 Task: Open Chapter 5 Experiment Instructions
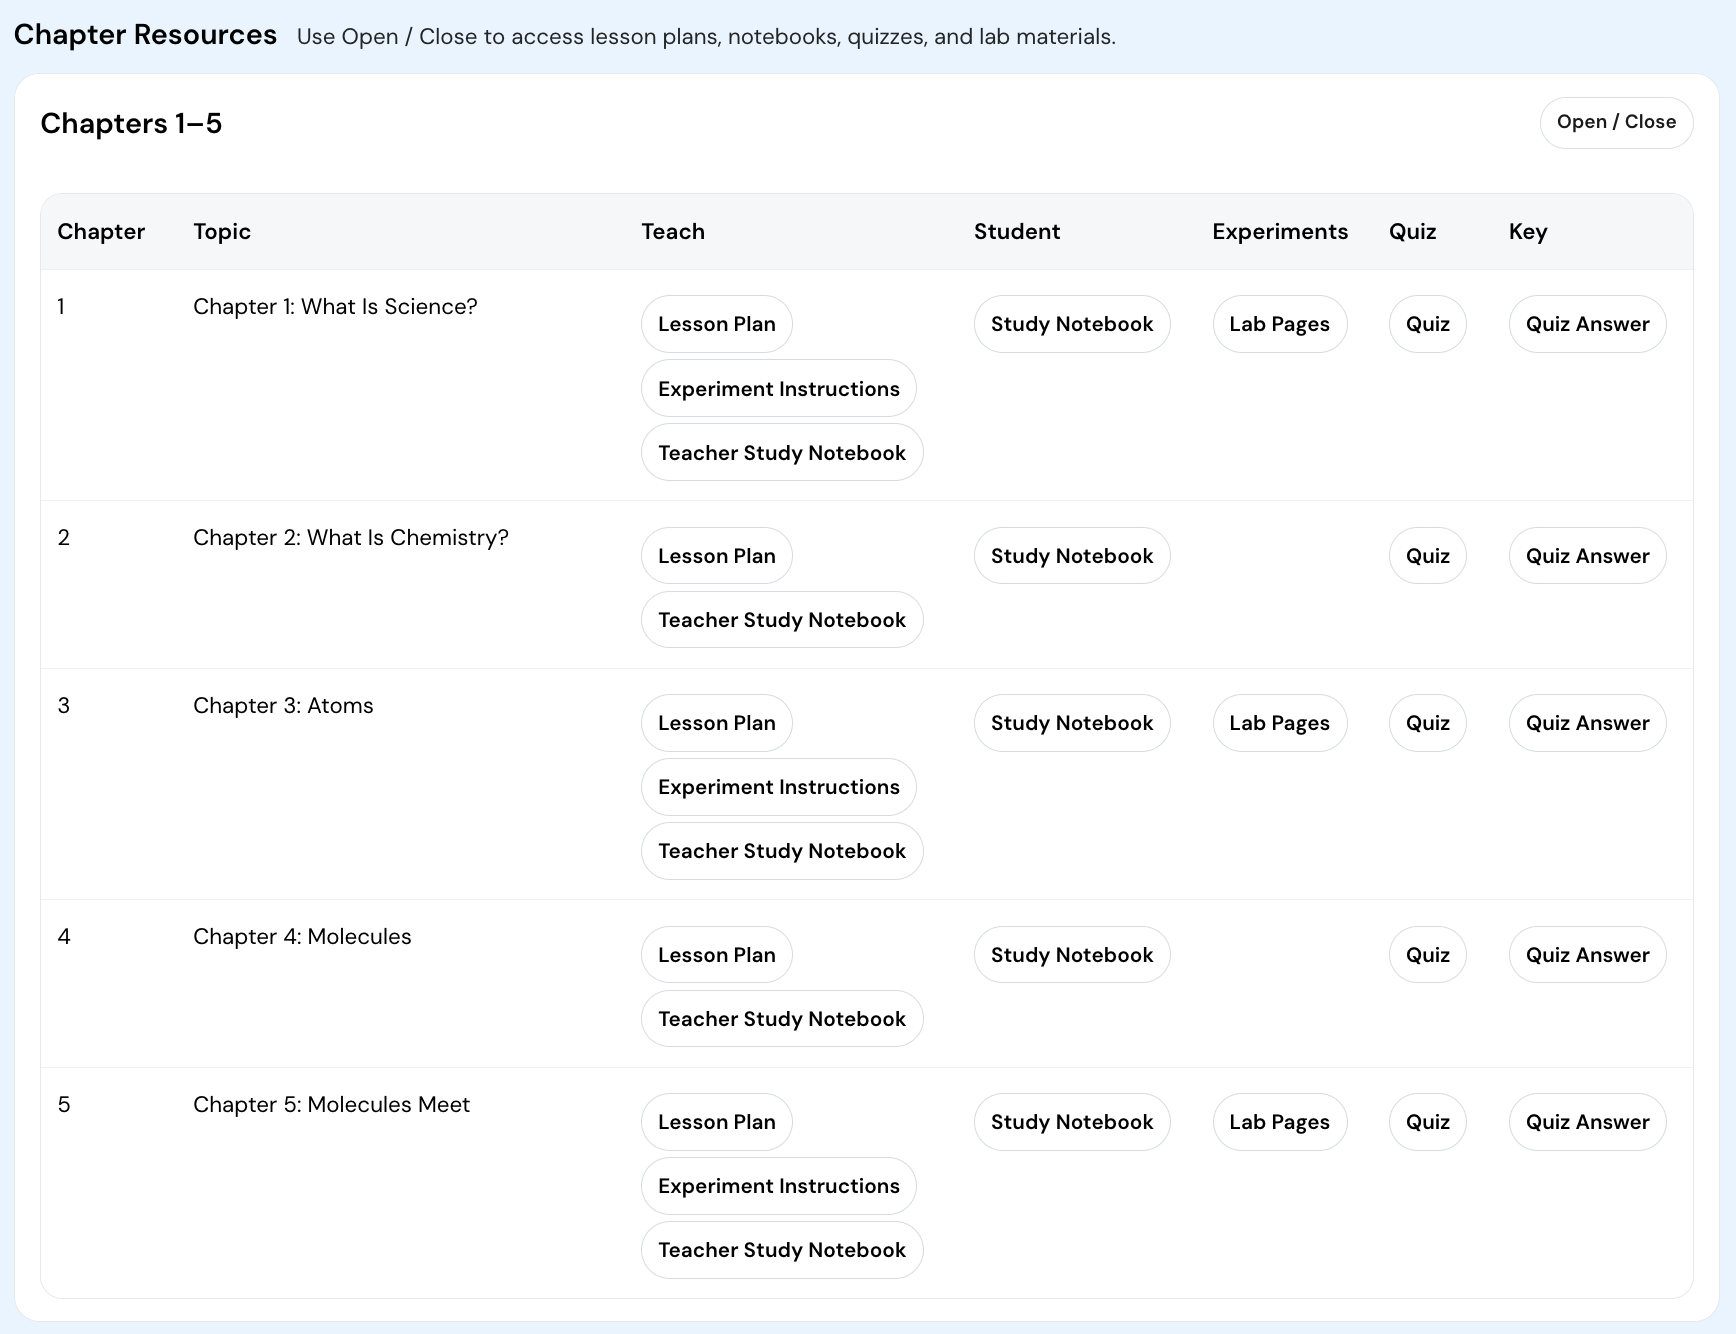(778, 1186)
